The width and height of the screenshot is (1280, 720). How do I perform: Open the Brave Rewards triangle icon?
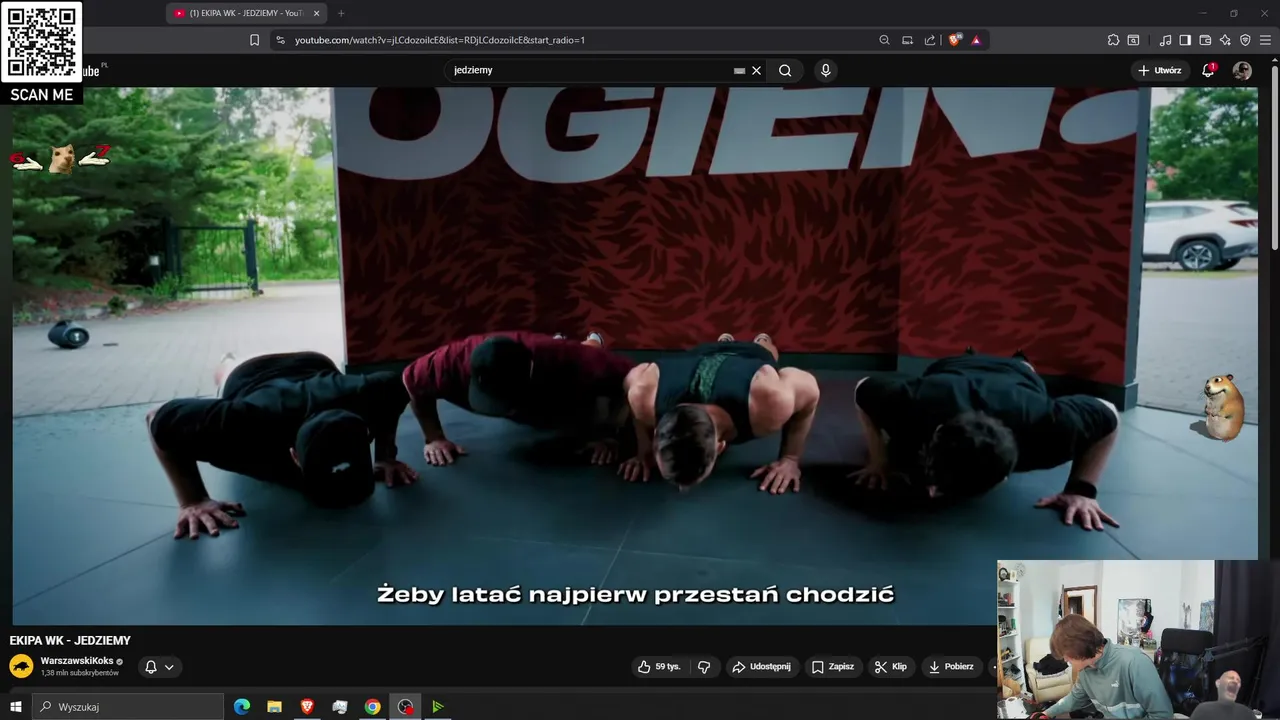(976, 40)
